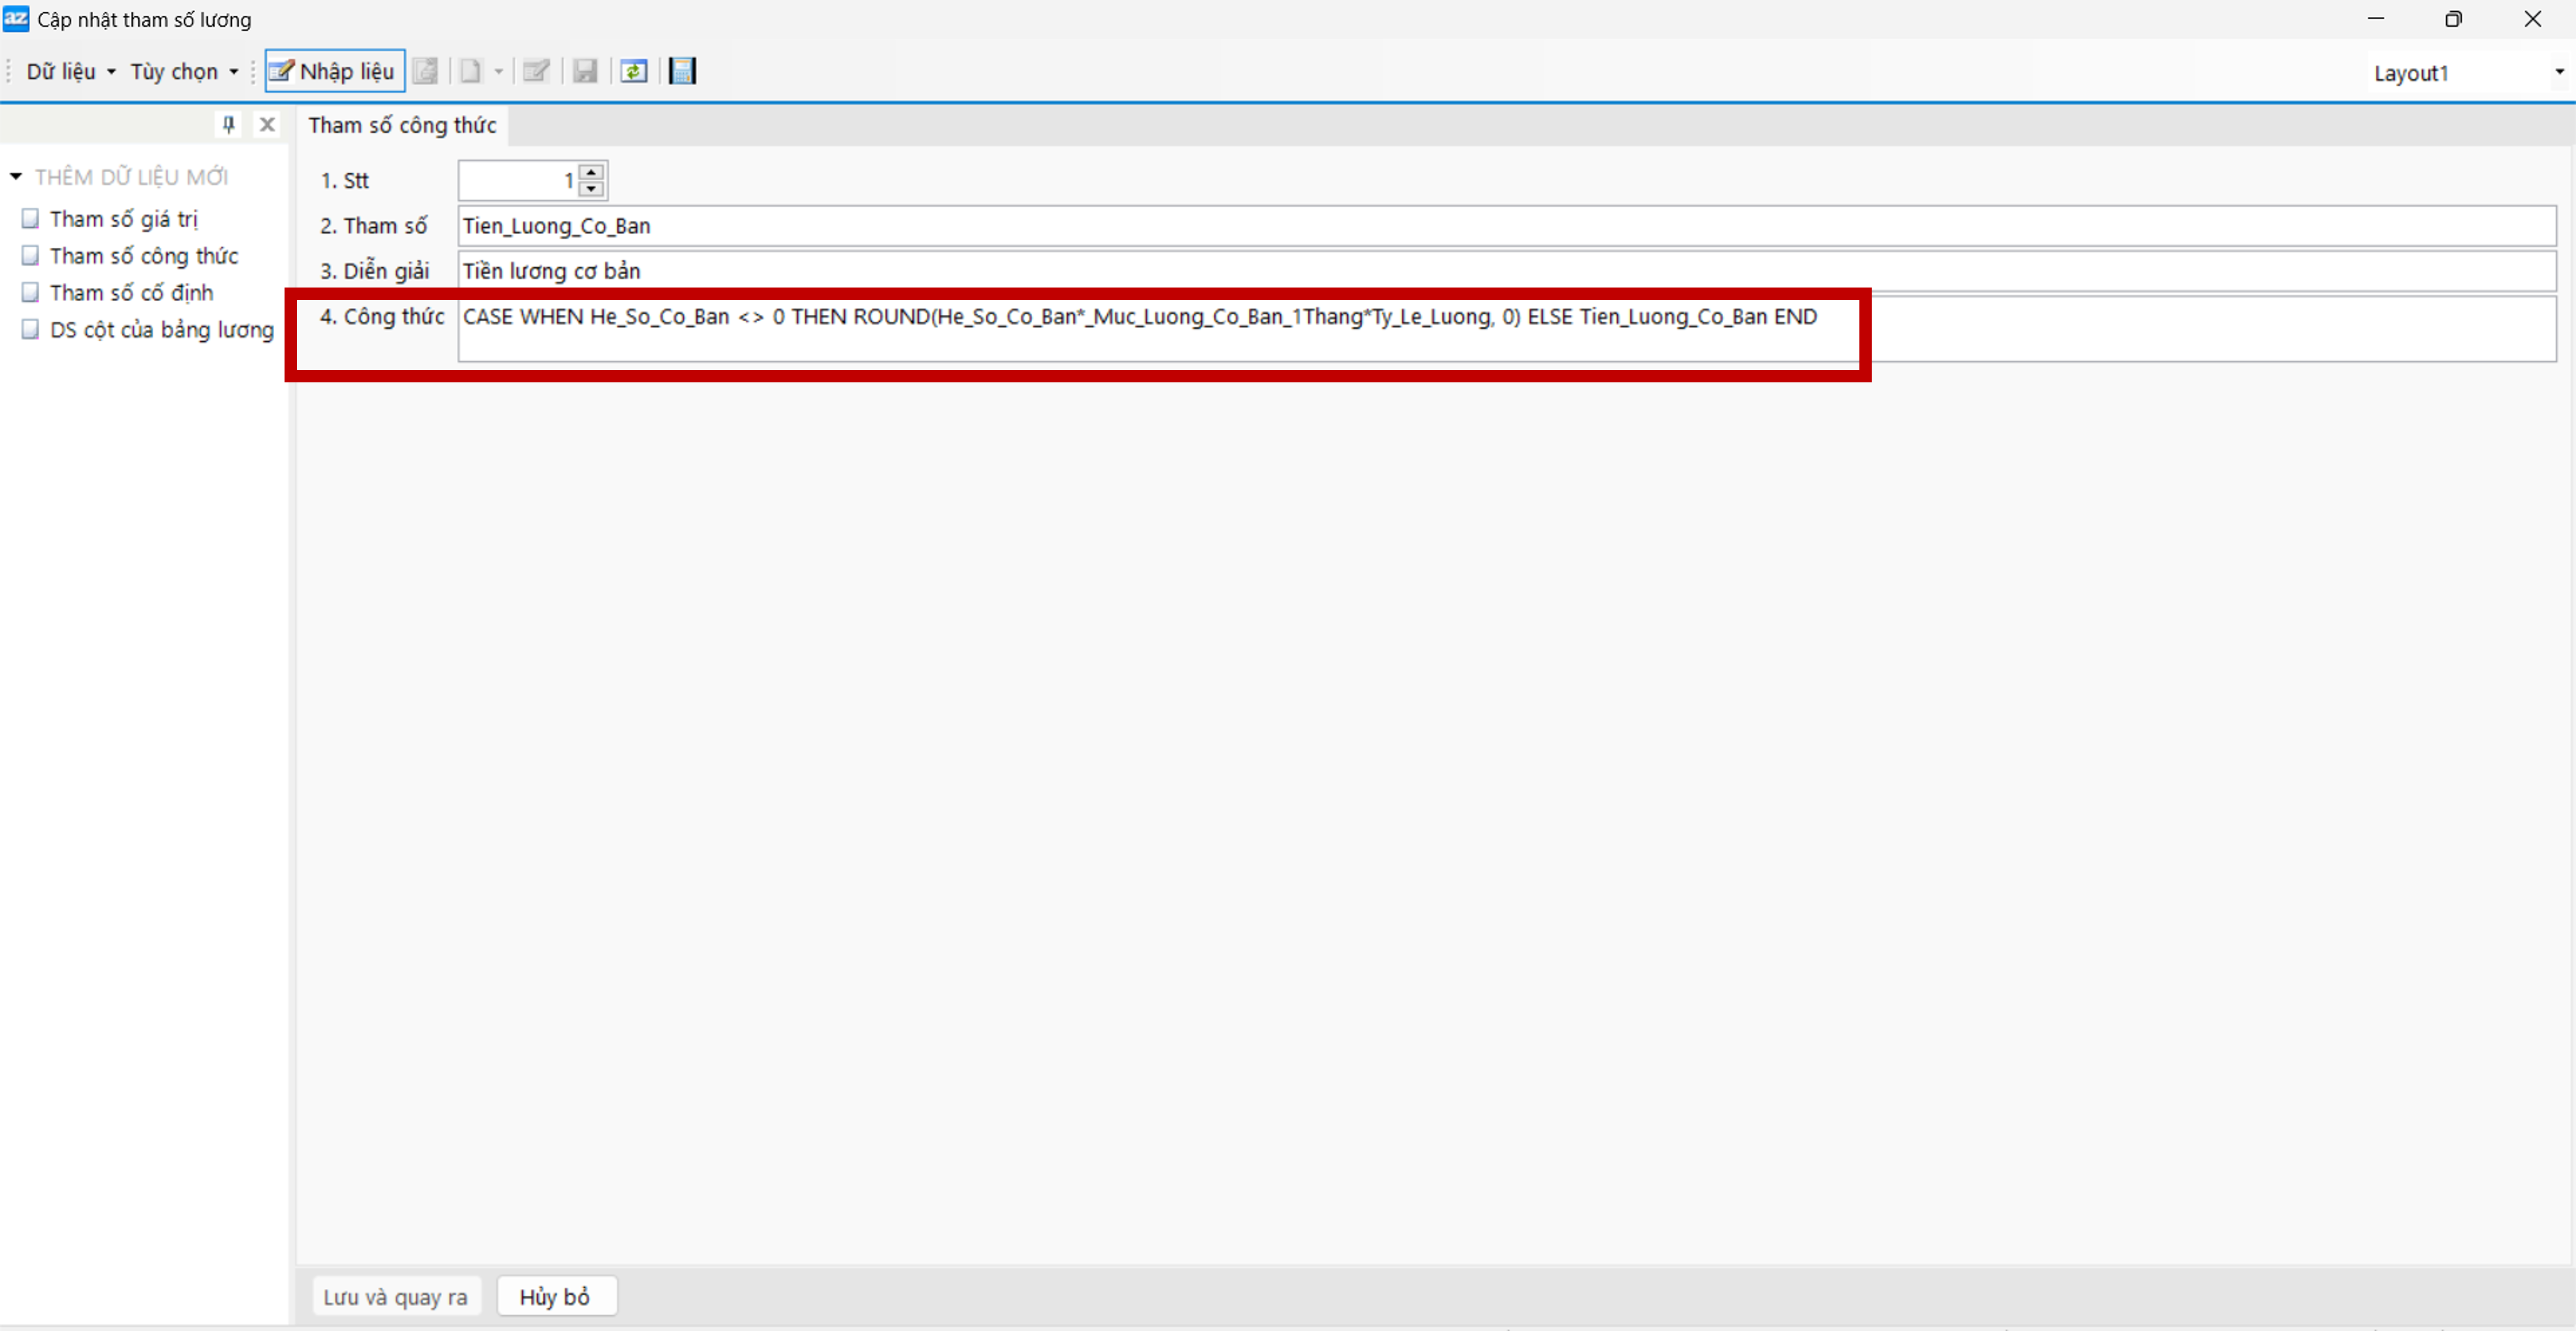
Task: Click the Nhập liệu toolbar button
Action: click(334, 71)
